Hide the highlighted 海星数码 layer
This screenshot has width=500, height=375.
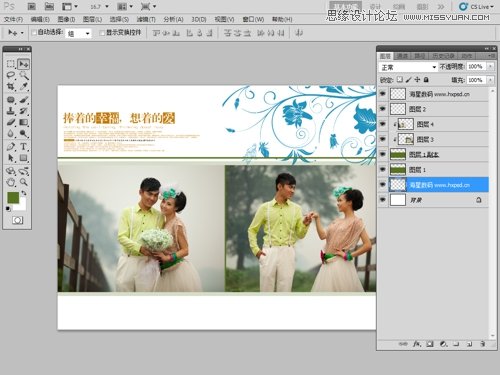(383, 184)
